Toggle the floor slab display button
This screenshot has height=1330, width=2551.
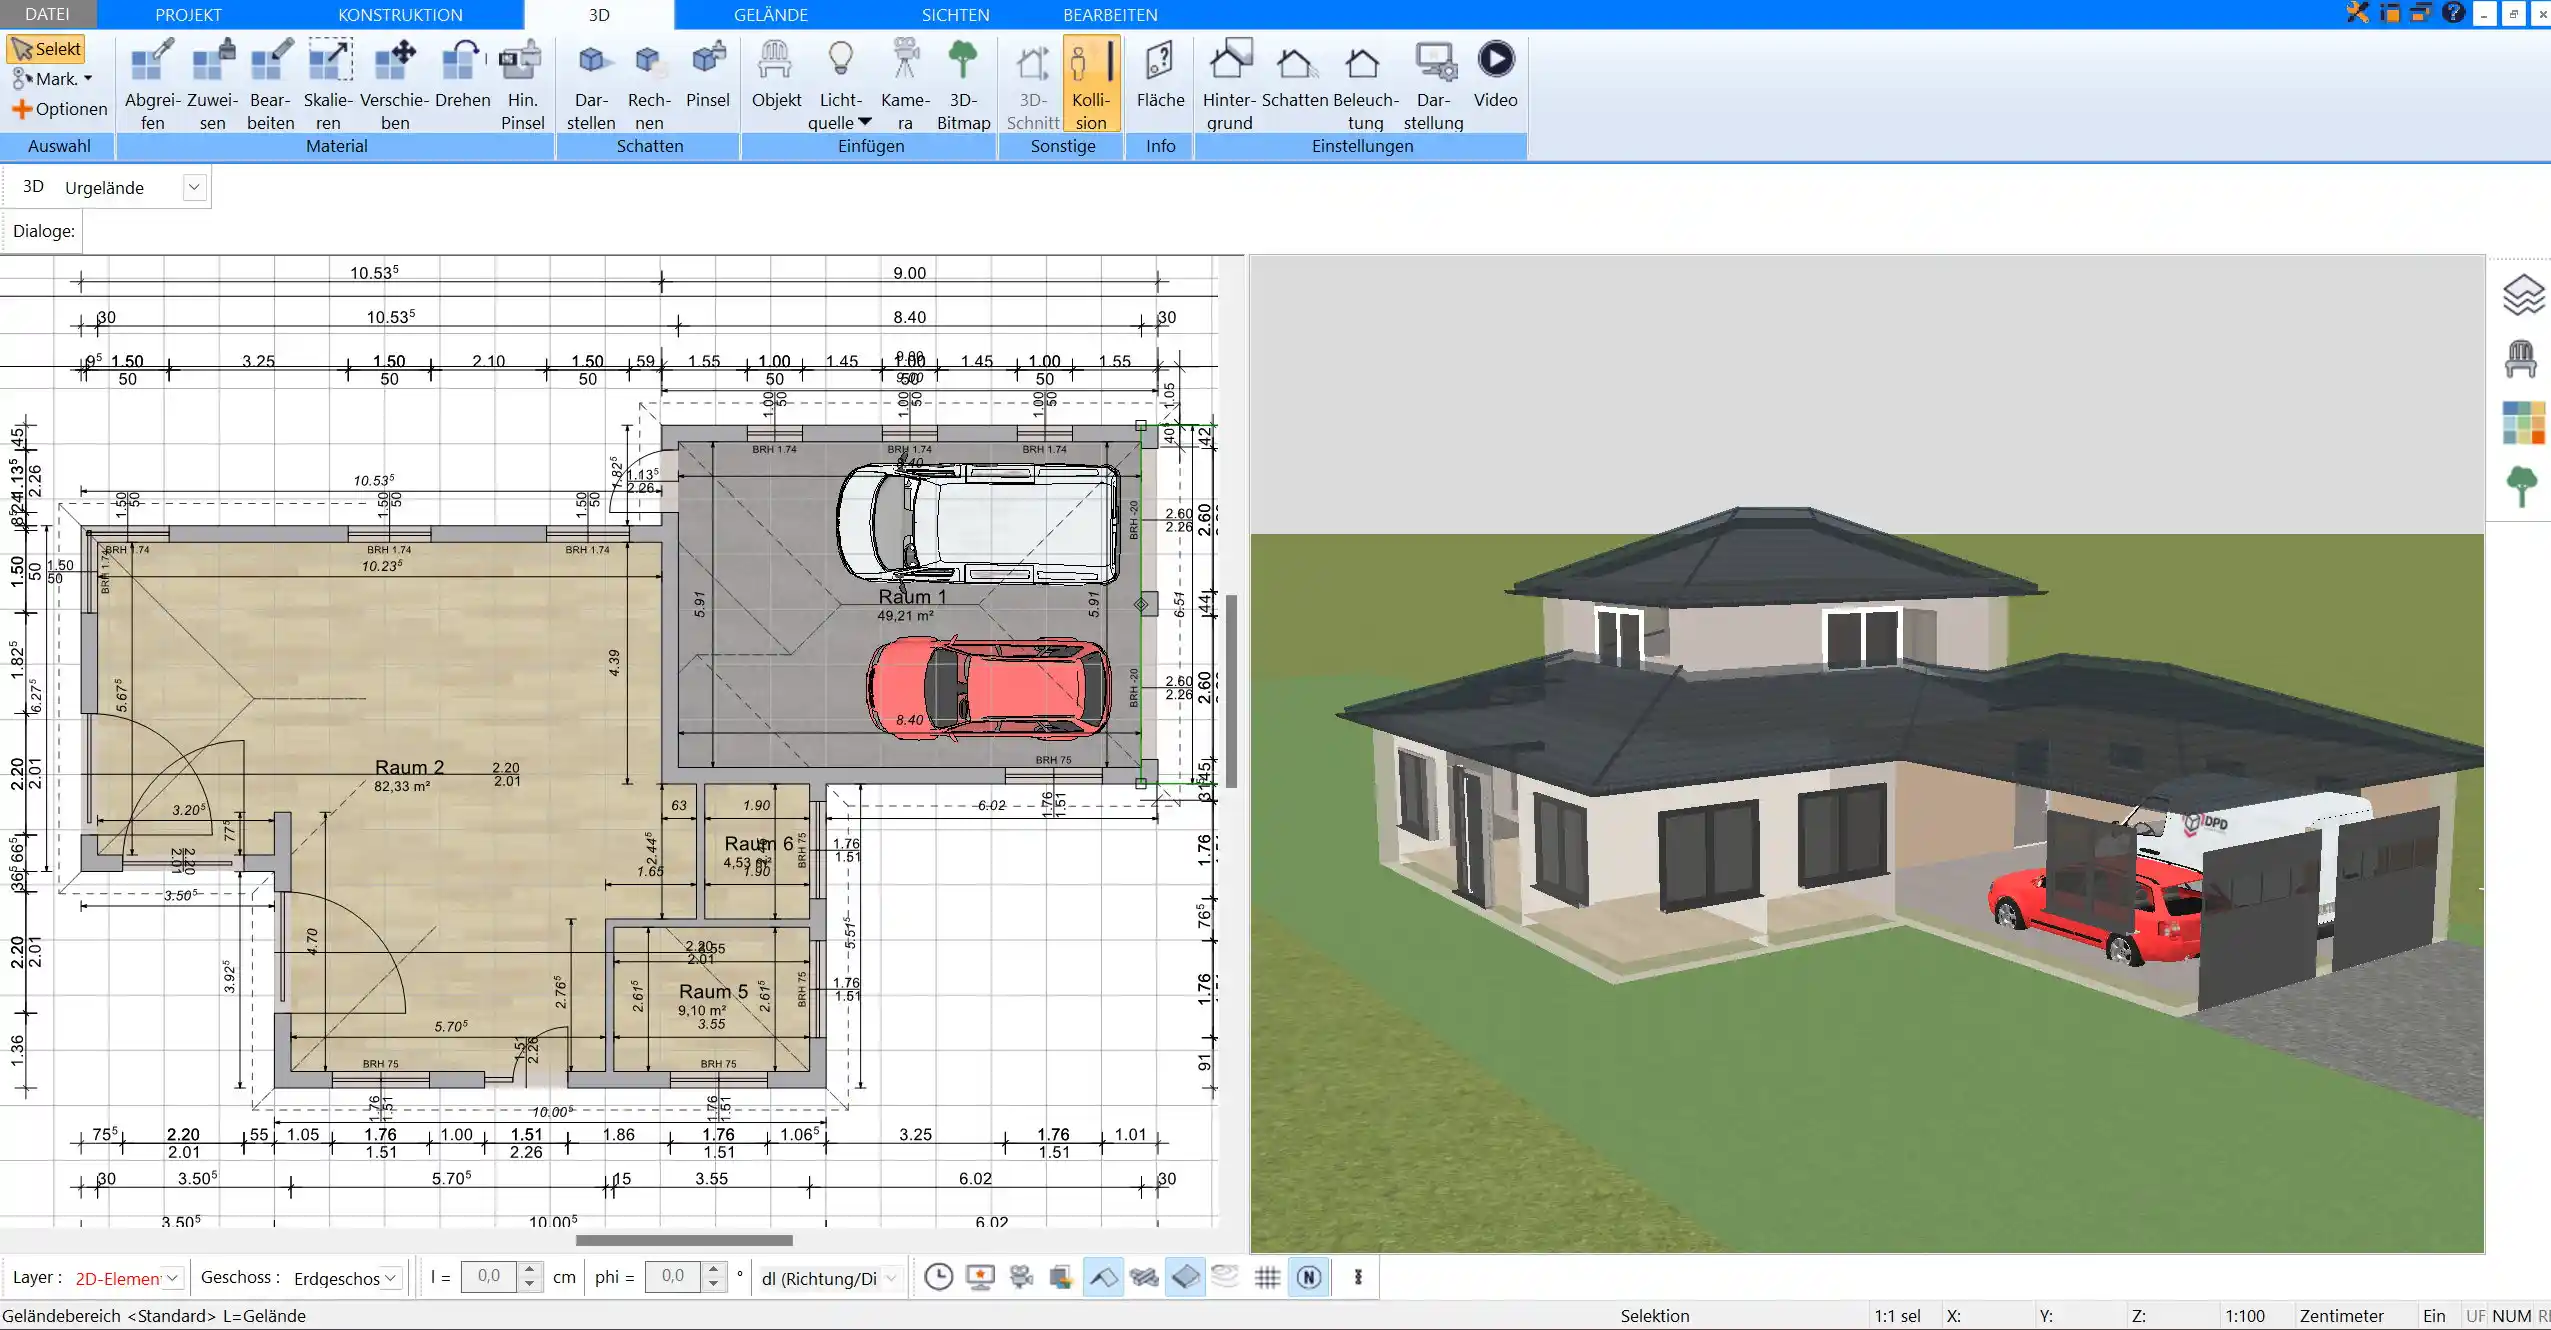click(1185, 1277)
